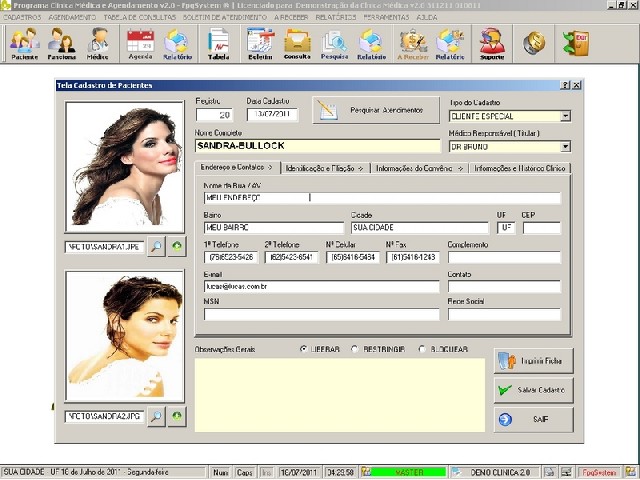The image size is (640, 480).
Task: Click the Salvar Cadastro button
Action: click(x=533, y=390)
